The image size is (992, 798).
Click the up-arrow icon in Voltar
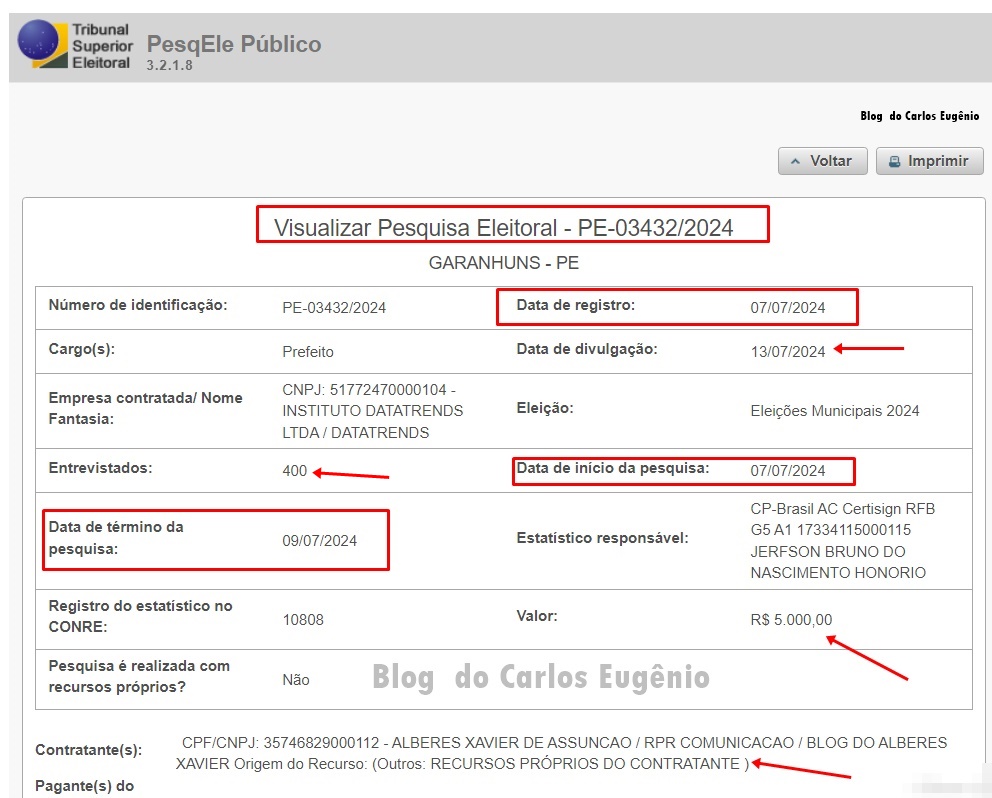[x=795, y=161]
